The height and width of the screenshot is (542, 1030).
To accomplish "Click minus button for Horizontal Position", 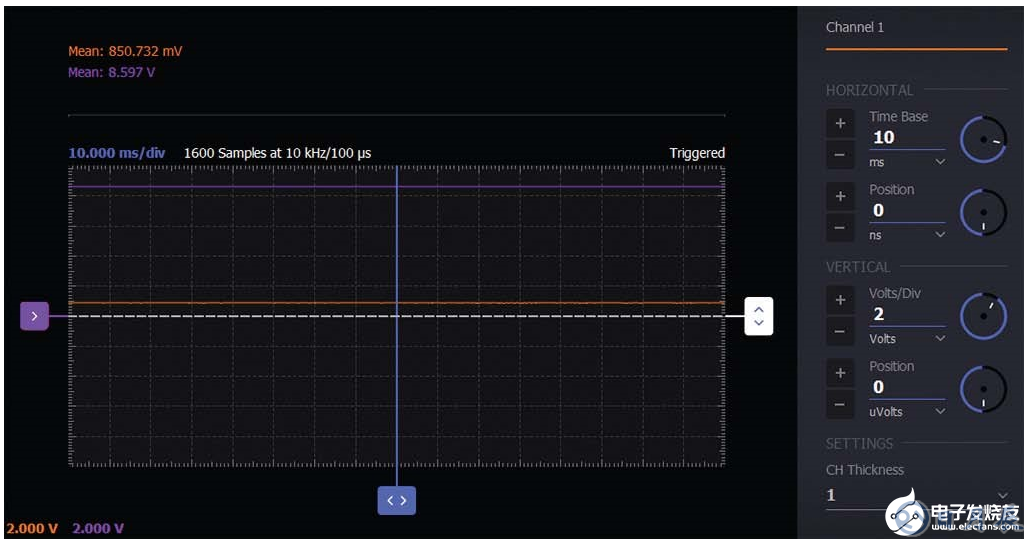I will 840,228.
